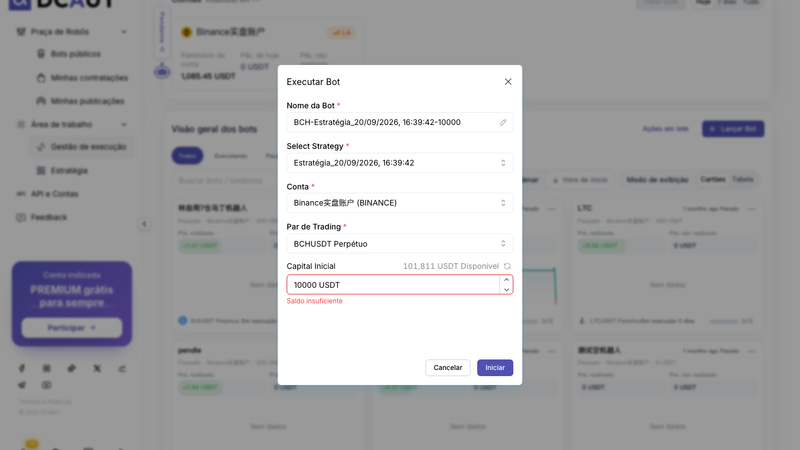
Task: Open the pendle bot card title
Action: click(x=190, y=351)
